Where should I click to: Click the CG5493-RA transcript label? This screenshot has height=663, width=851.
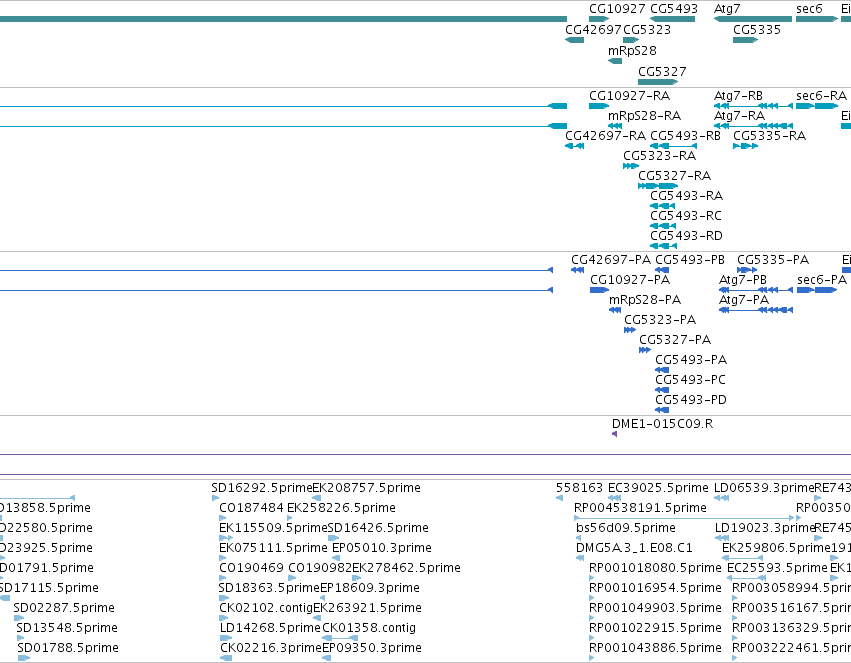tap(687, 196)
